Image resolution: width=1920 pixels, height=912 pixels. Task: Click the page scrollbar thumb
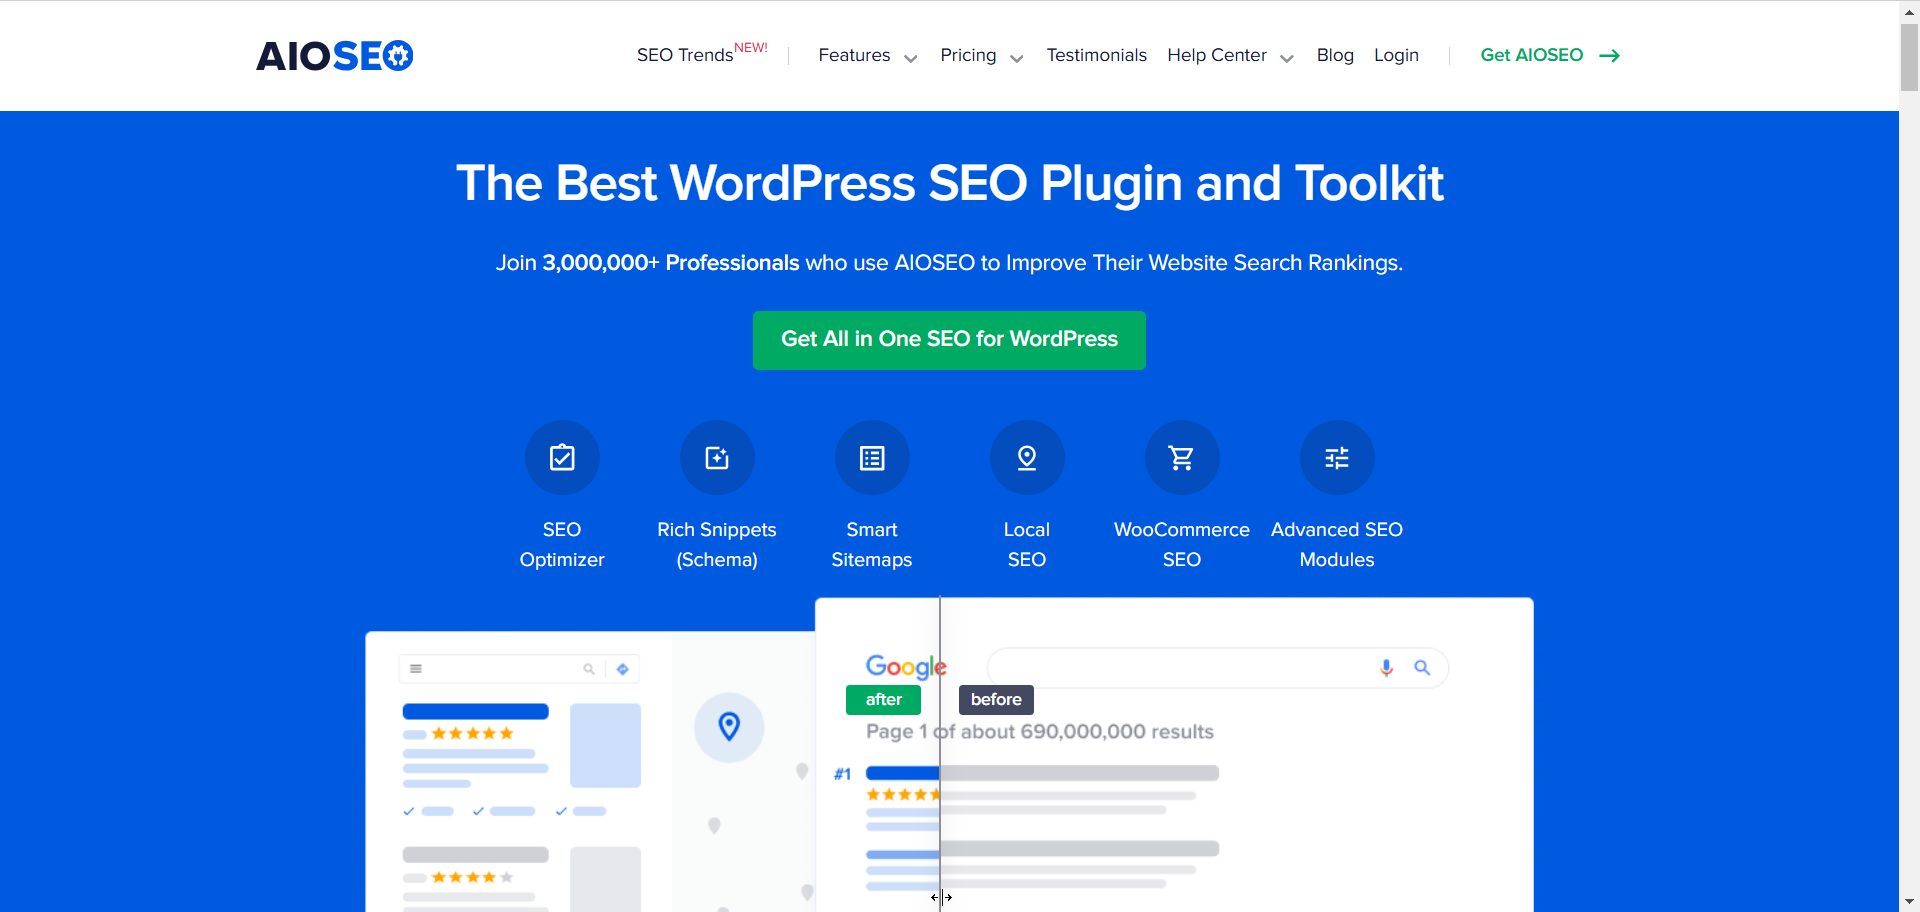(1909, 57)
